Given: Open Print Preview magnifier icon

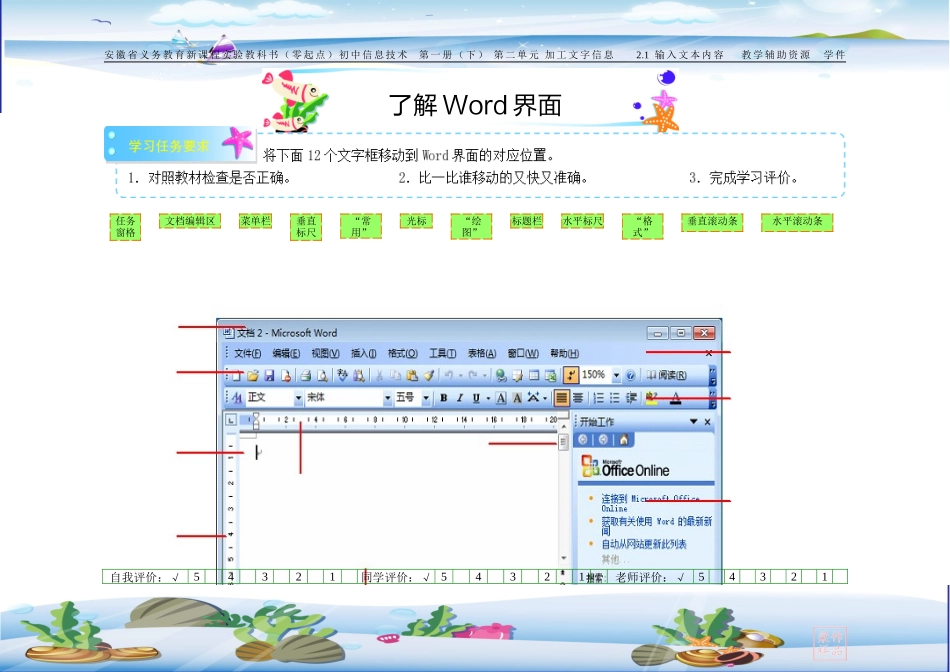Looking at the screenshot, I should tap(322, 376).
